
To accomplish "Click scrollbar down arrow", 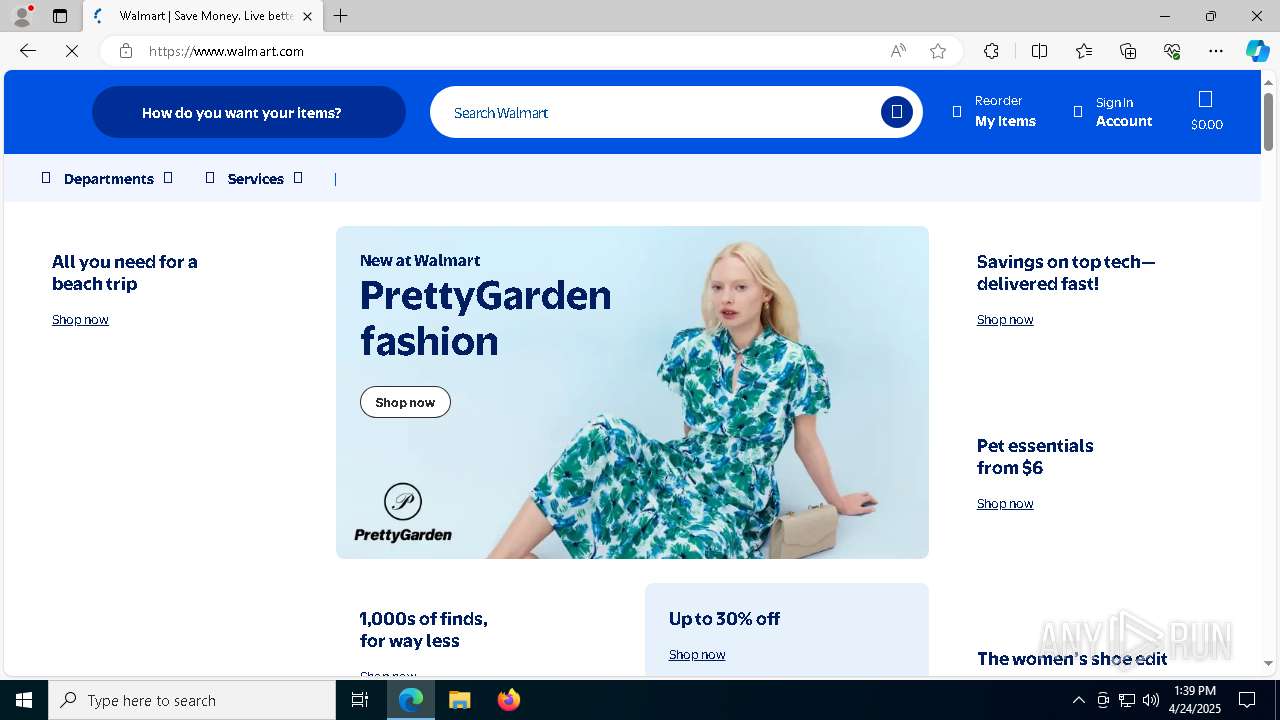I will coord(1269,663).
